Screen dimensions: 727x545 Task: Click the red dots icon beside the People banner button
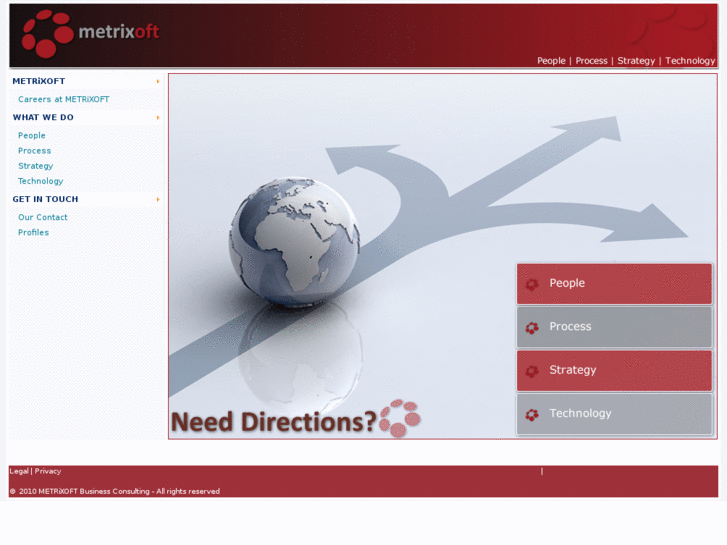coord(532,284)
